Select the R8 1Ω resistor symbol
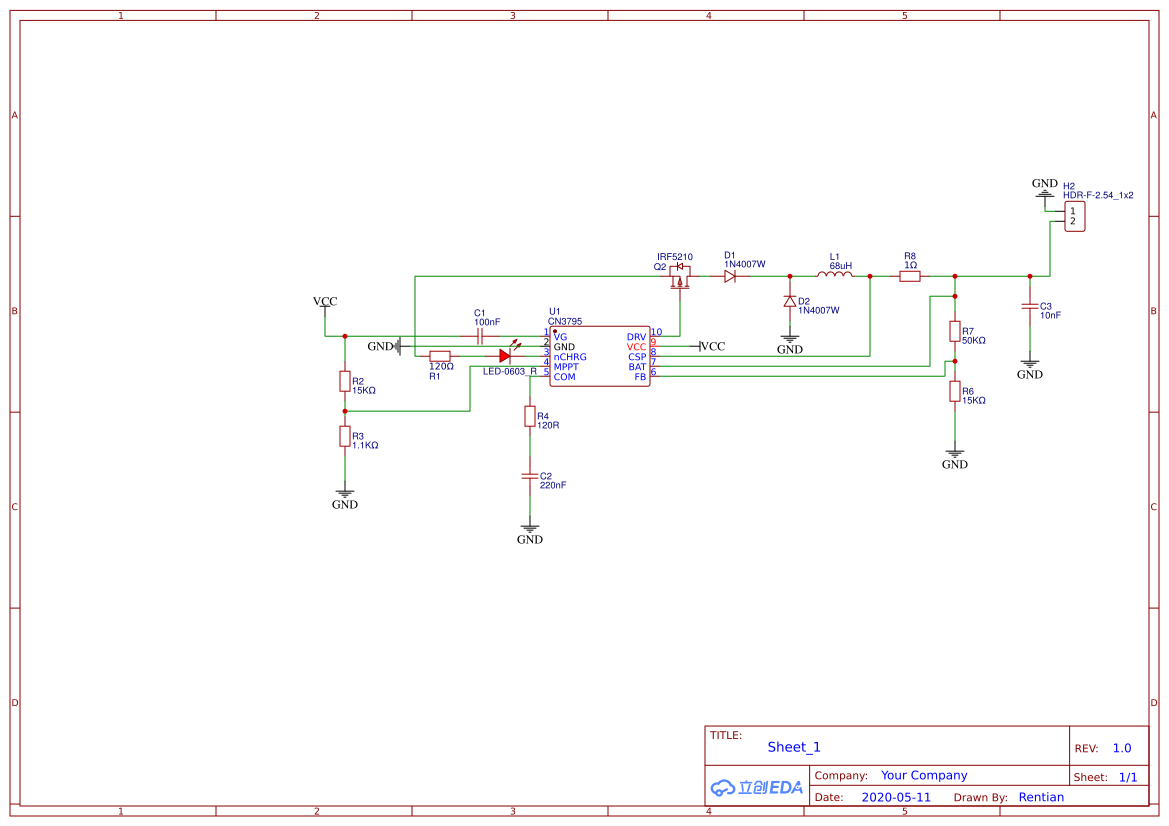Viewport: 1169px width, 826px height. coord(910,277)
